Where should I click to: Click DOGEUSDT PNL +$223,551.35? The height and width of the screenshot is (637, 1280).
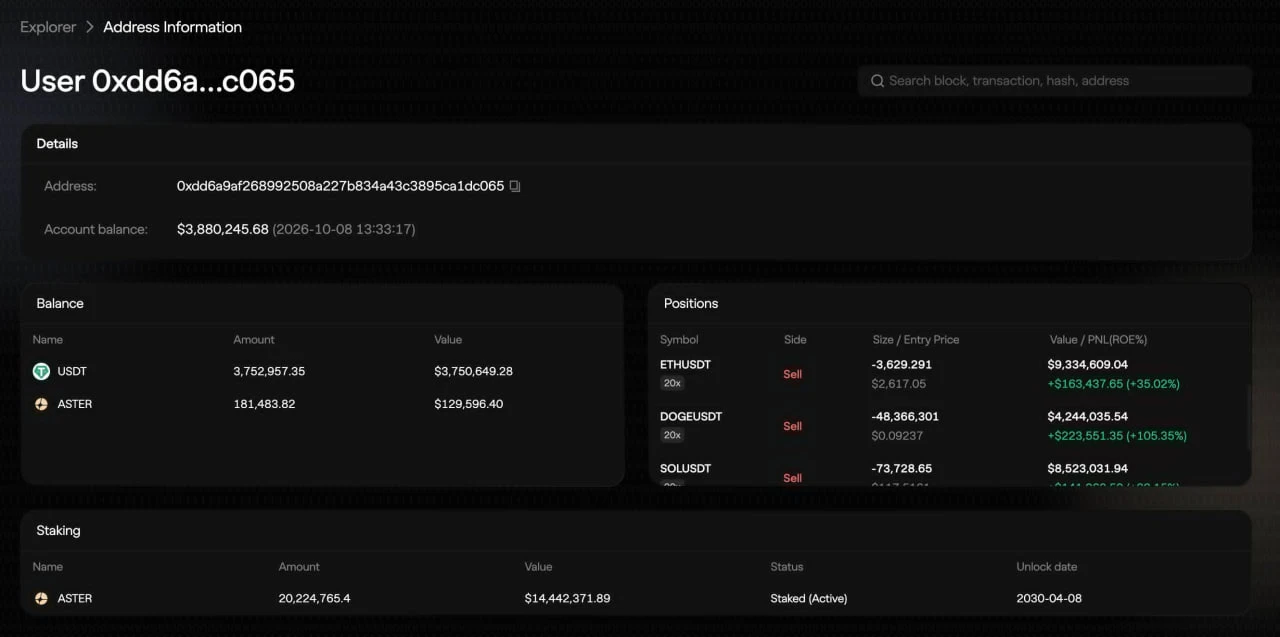click(x=1085, y=435)
